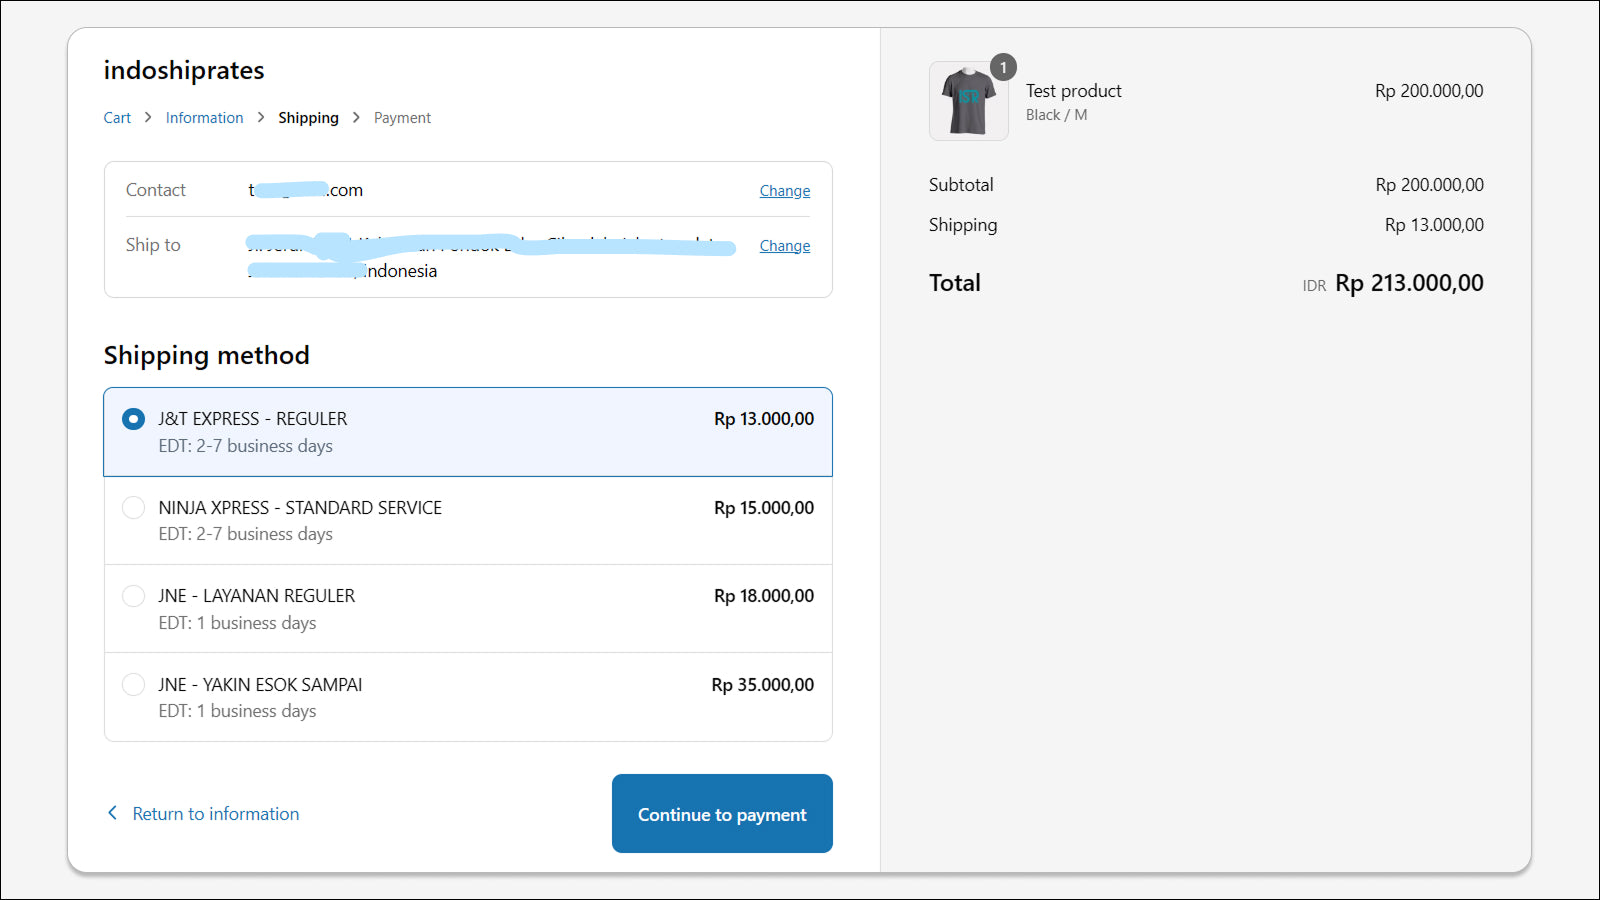Click the Test product name
This screenshot has width=1600, height=900.
(1074, 91)
